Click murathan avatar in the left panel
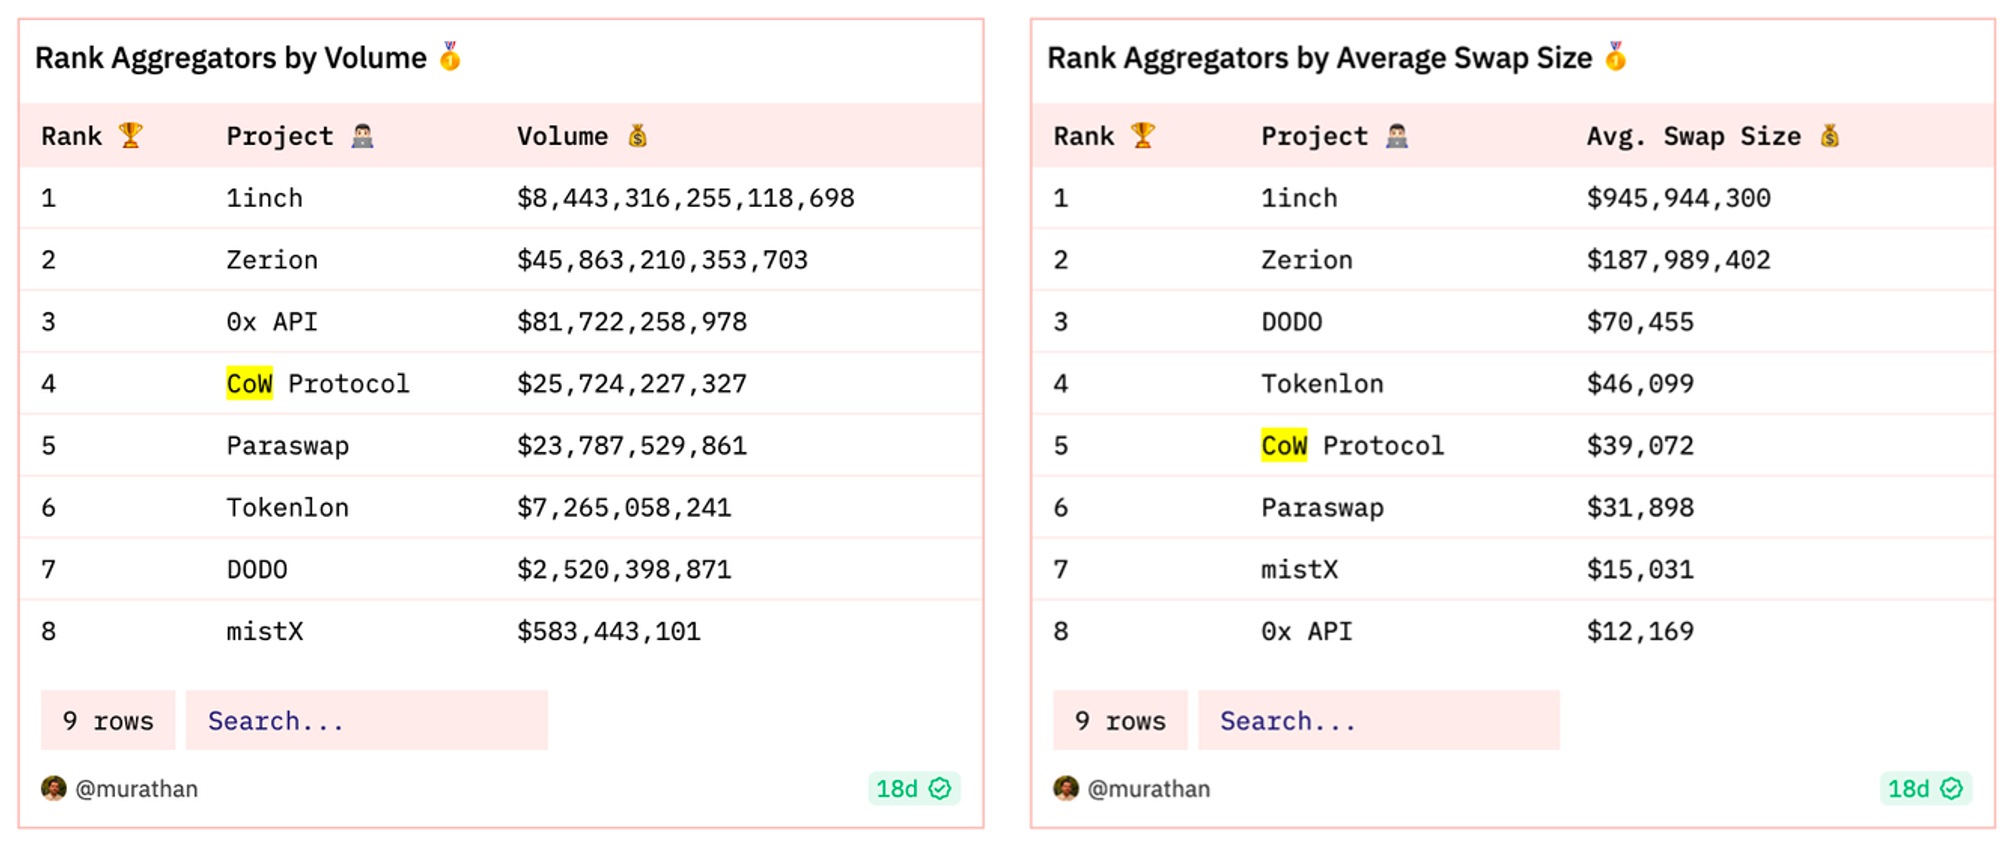Screen dimensions: 2000x846 [x=54, y=788]
